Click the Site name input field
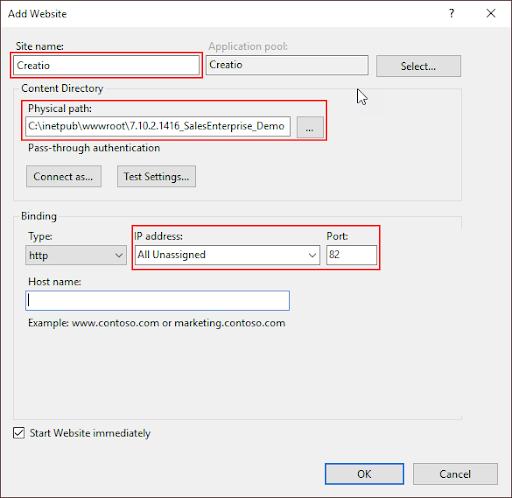 [106, 65]
